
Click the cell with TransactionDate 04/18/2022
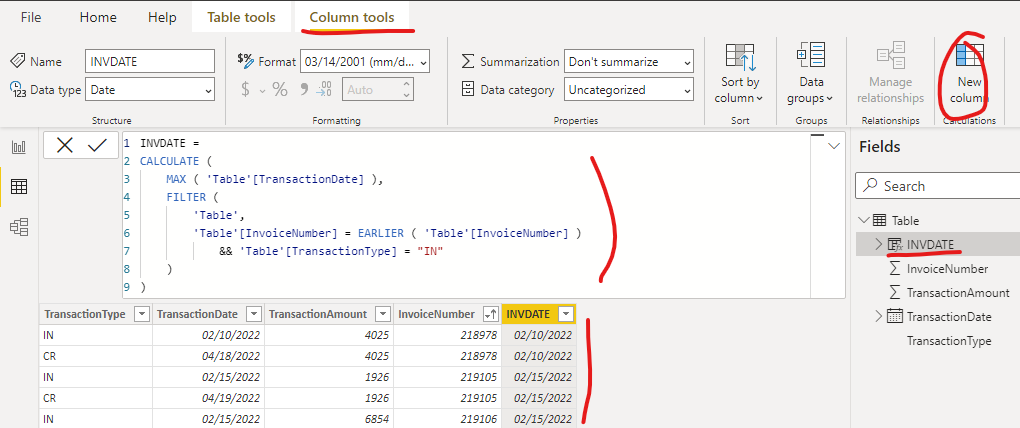click(208, 356)
